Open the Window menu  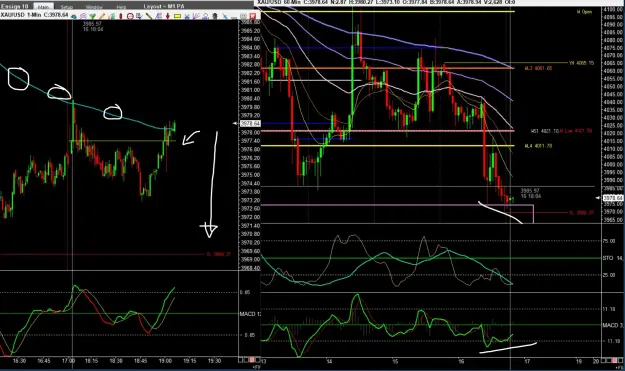click(94, 7)
